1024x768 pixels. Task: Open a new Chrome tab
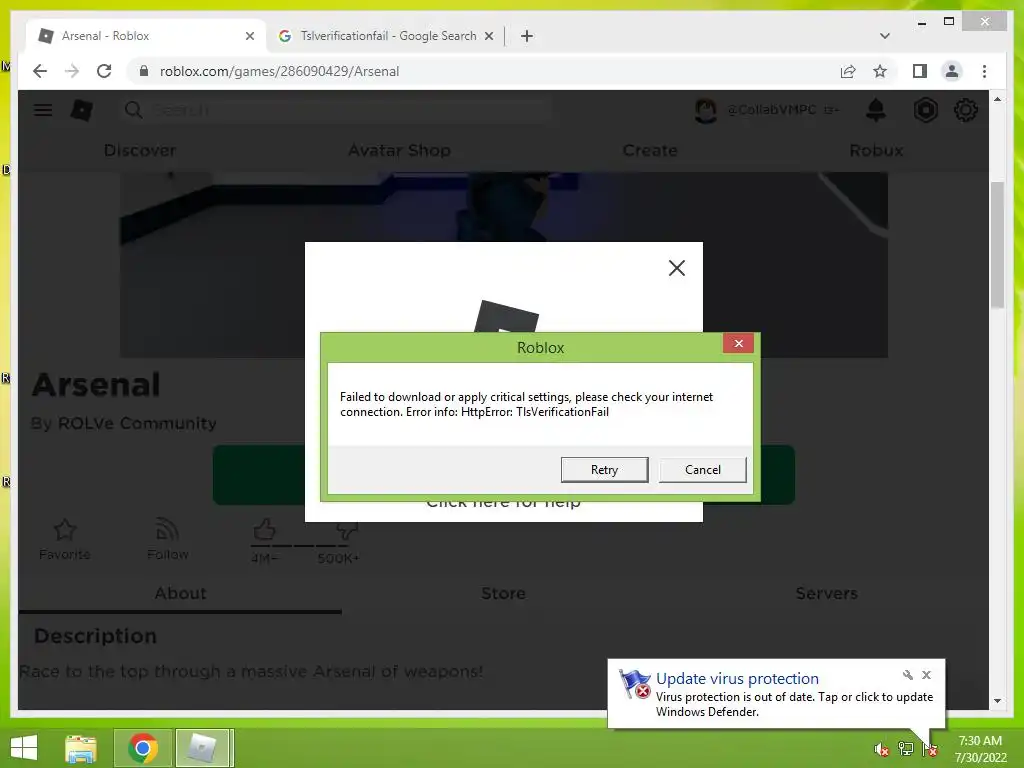click(527, 36)
